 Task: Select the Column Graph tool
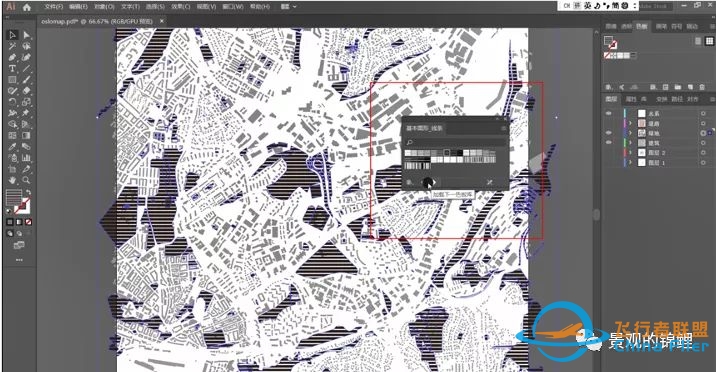pyautogui.click(x=26, y=158)
